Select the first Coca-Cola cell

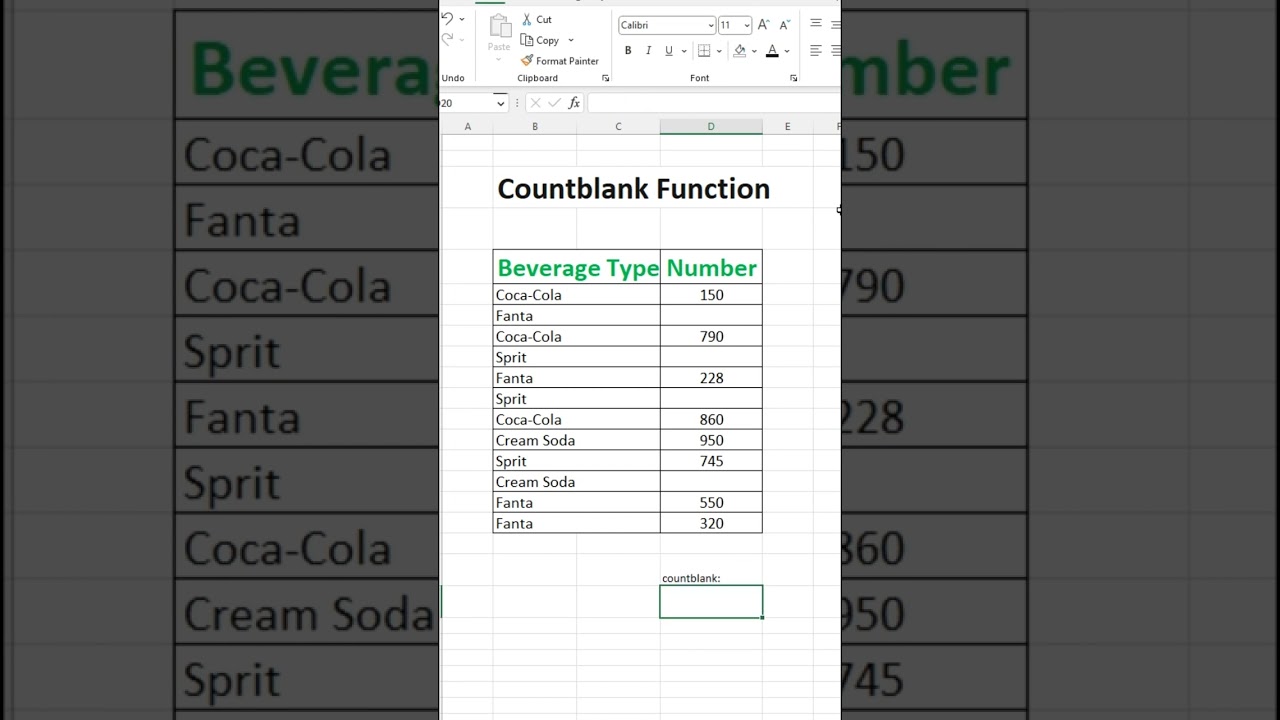click(x=577, y=295)
